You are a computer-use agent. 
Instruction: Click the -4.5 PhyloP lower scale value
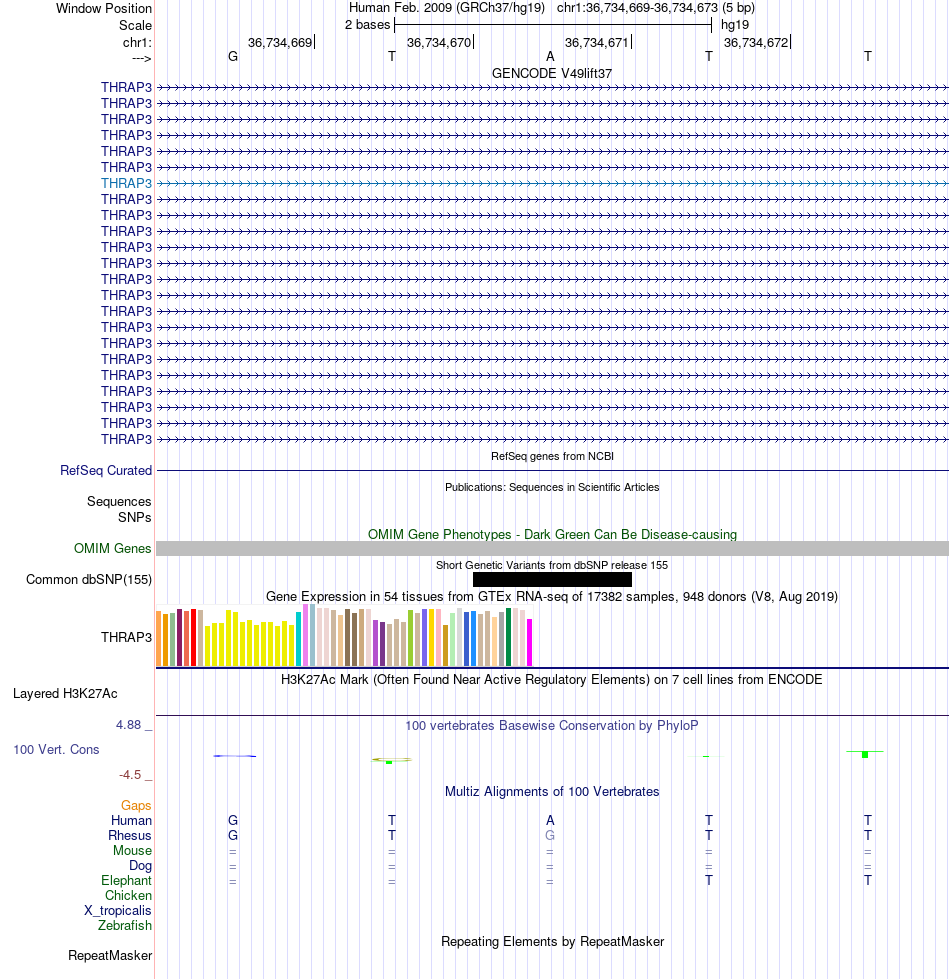(130, 775)
